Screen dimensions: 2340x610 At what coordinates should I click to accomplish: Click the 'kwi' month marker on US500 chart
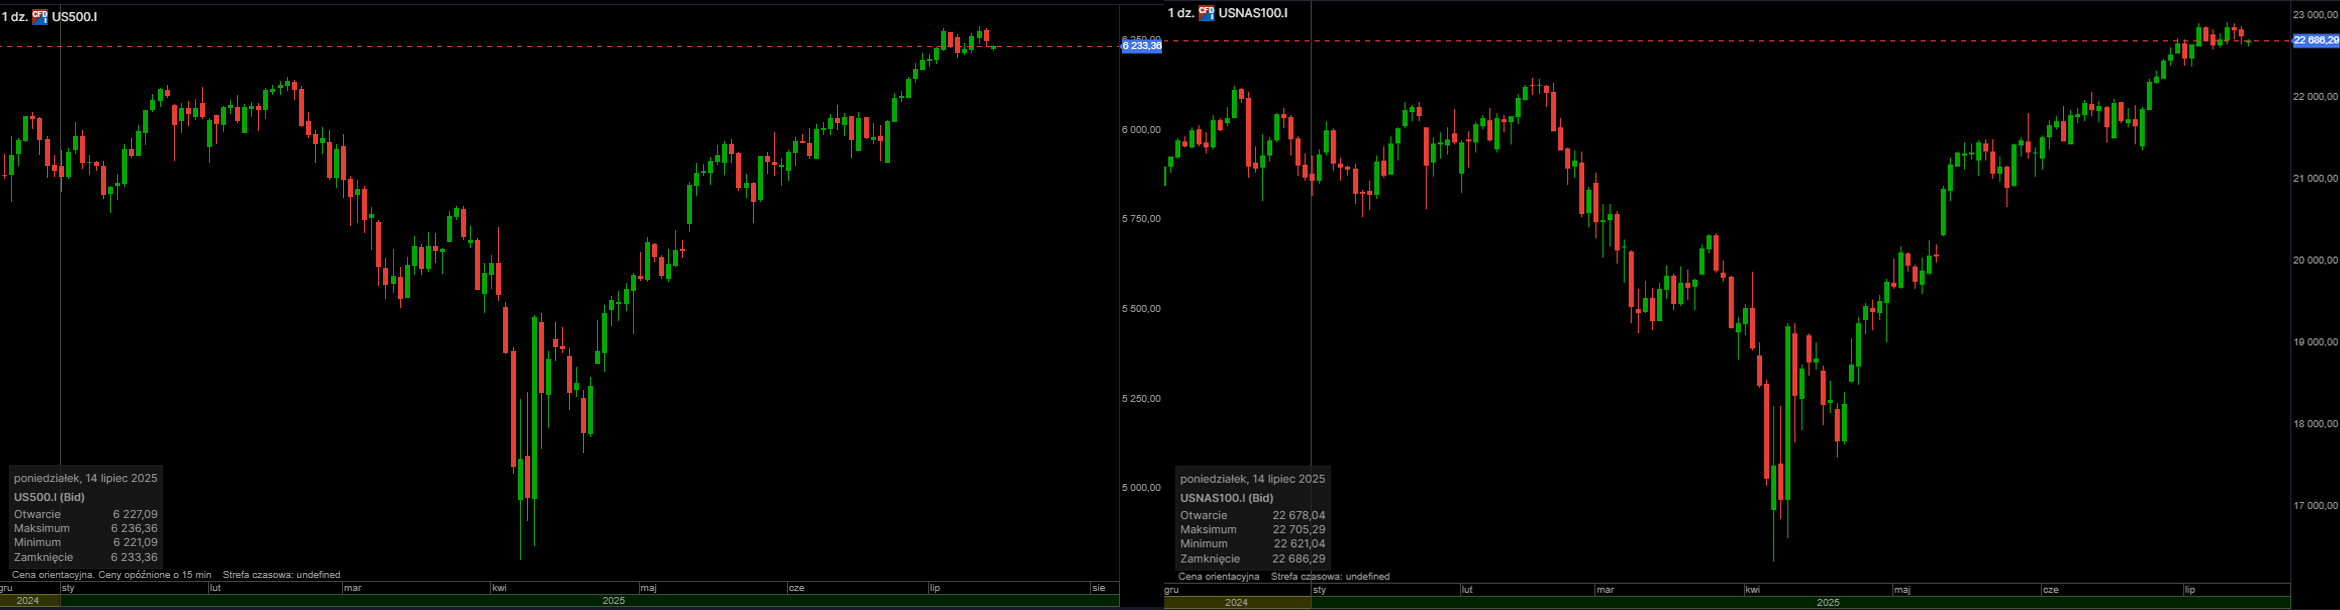(x=499, y=588)
